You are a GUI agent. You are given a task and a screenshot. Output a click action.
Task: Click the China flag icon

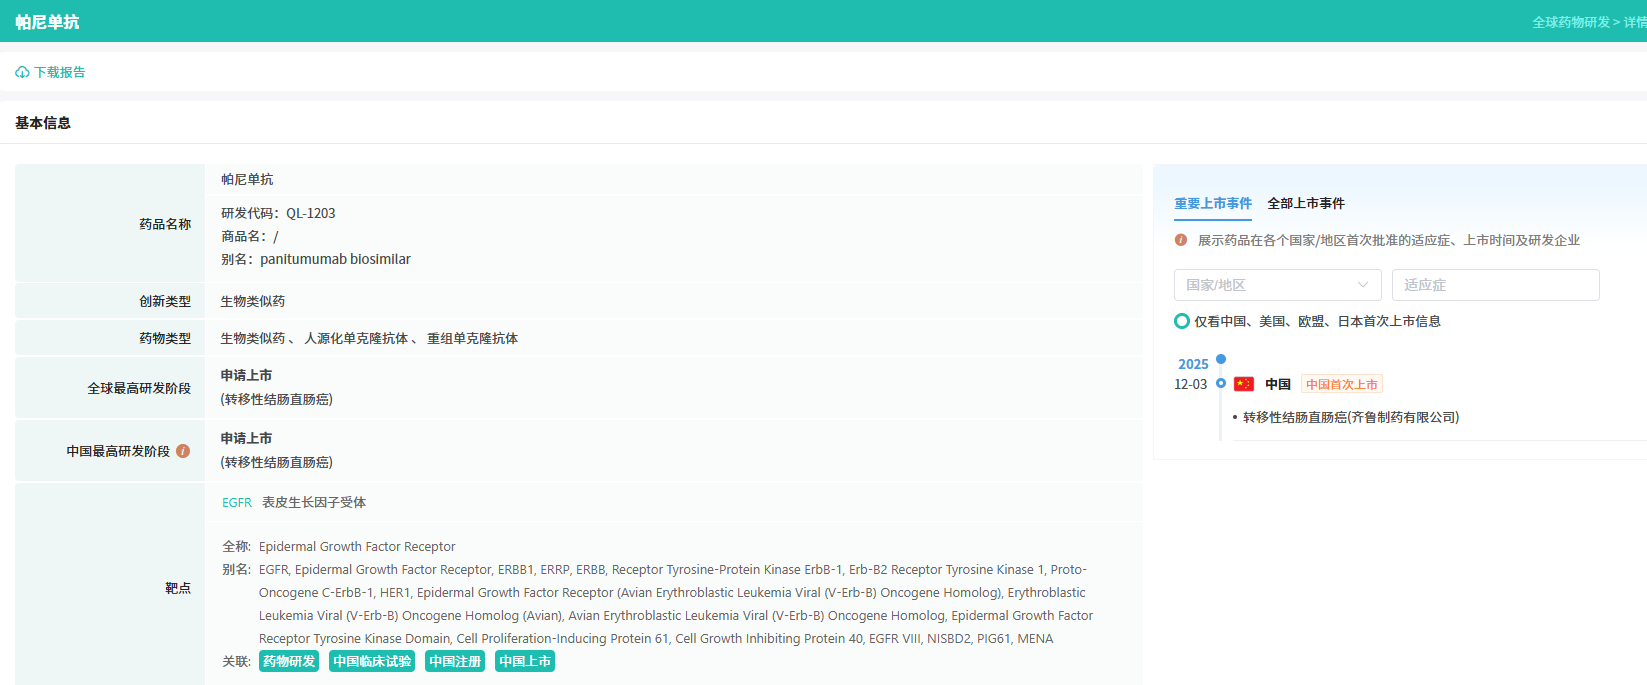coord(1244,384)
